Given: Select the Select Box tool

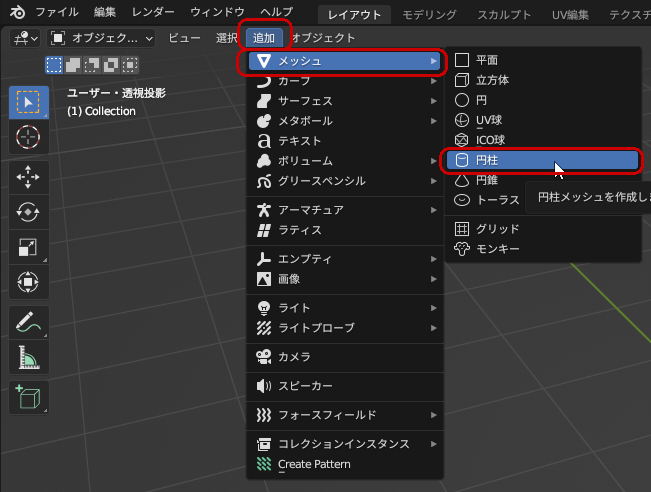Looking at the screenshot, I should [x=29, y=103].
